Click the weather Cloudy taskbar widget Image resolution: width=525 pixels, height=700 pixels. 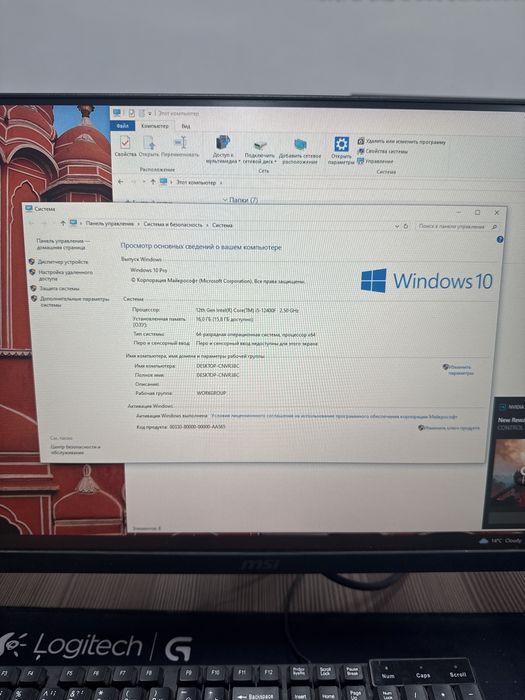tap(500, 541)
